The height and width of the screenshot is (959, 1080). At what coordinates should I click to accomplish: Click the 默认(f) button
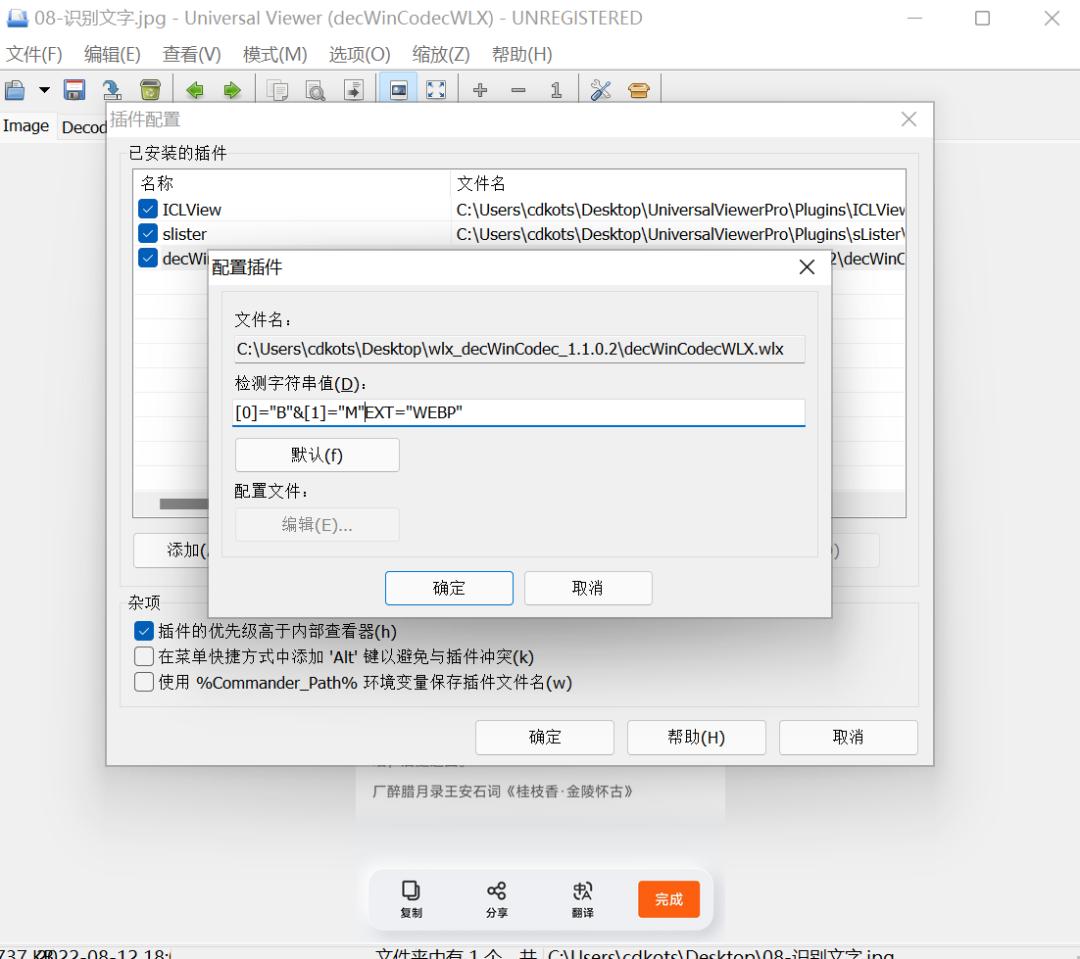click(317, 455)
